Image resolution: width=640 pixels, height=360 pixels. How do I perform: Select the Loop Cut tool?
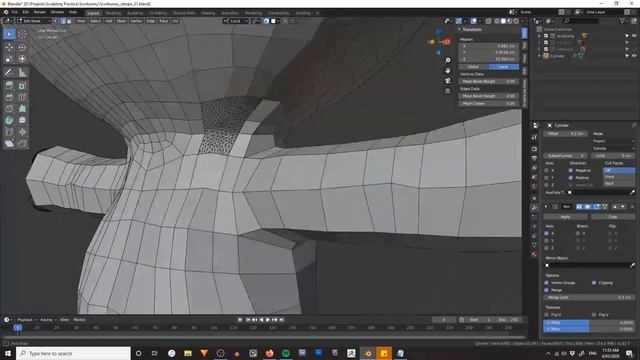tap(22, 97)
